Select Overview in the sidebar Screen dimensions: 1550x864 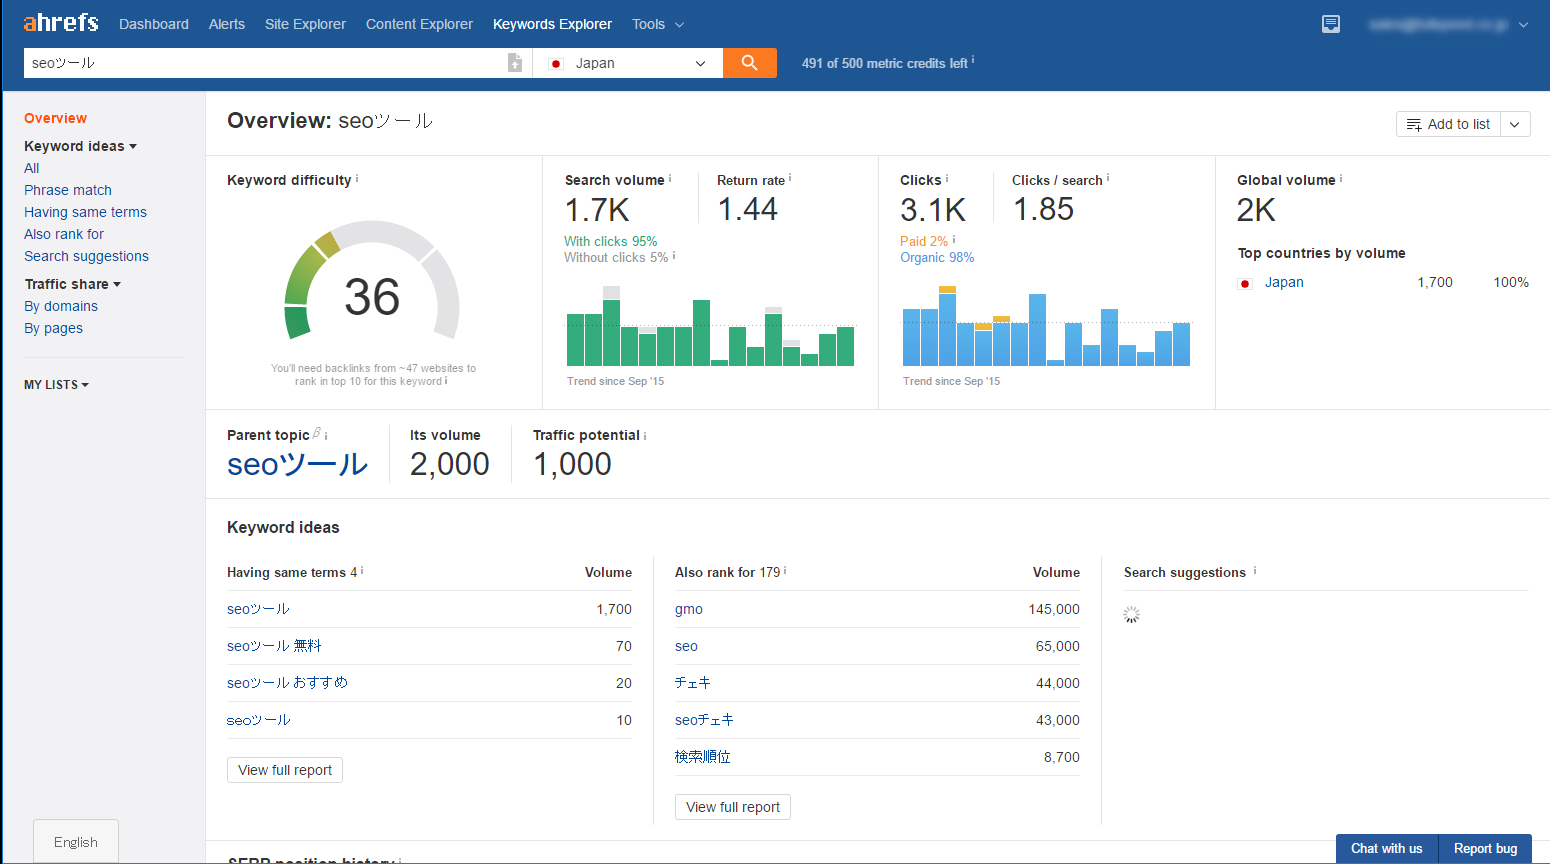click(x=56, y=118)
